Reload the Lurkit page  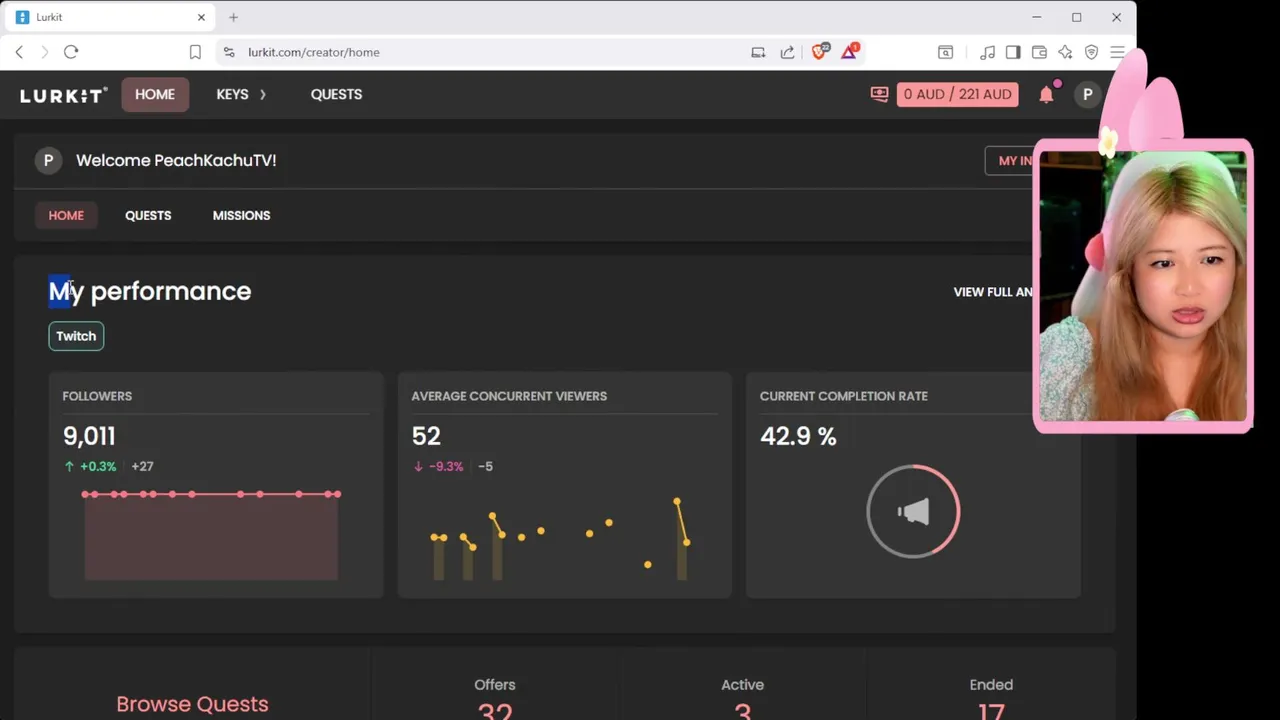71,52
